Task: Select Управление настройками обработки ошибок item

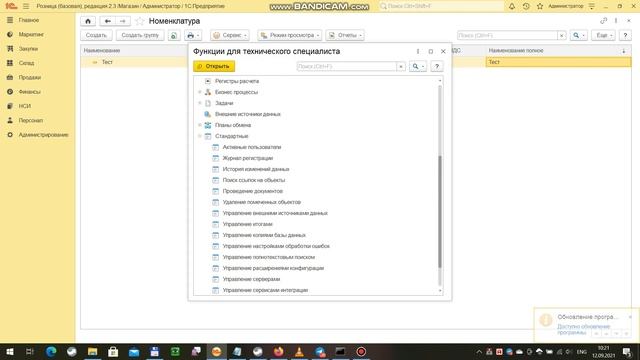Action: [276, 247]
